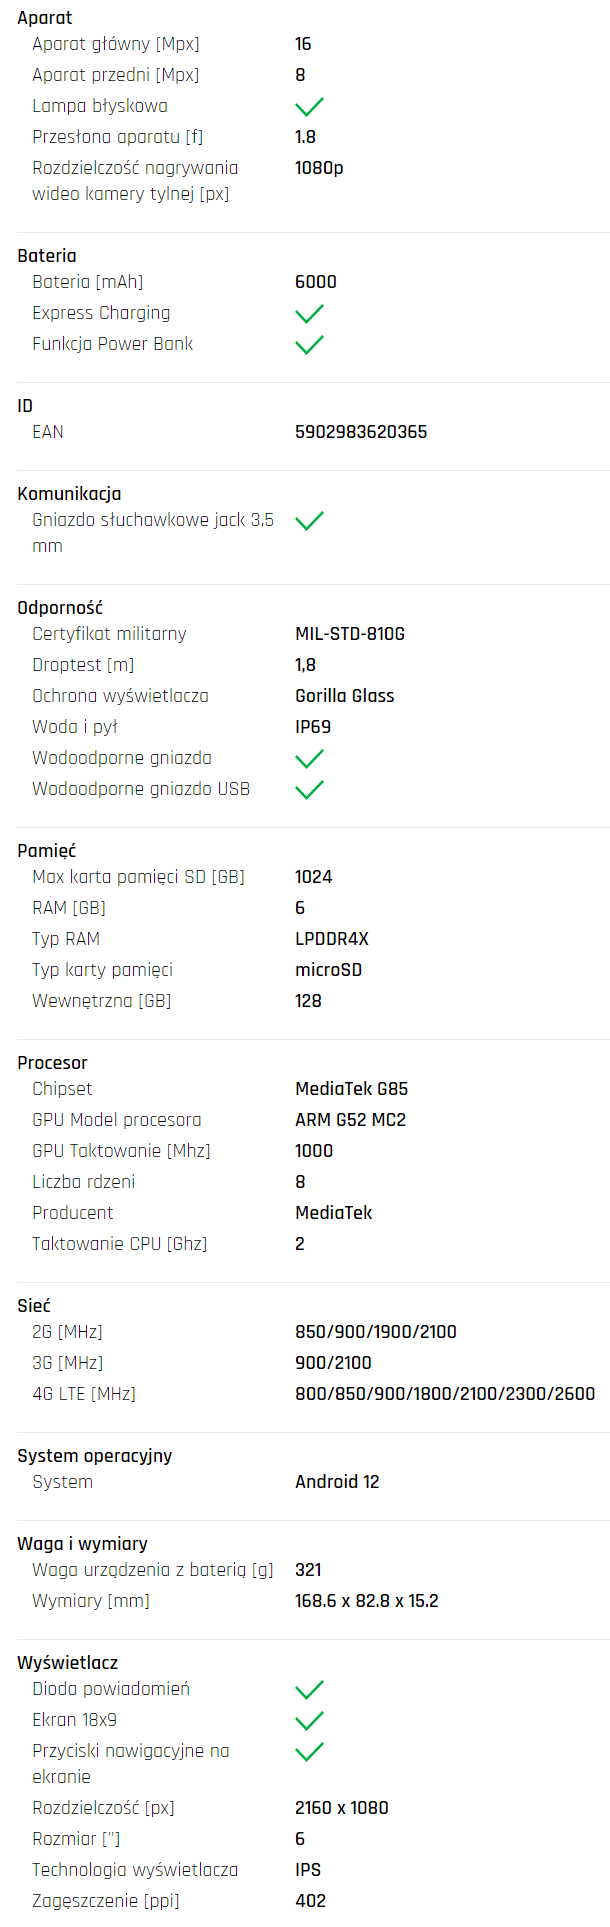This screenshot has width=610, height=1927.
Task: Click the Odporność section heading
Action: click(x=60, y=608)
